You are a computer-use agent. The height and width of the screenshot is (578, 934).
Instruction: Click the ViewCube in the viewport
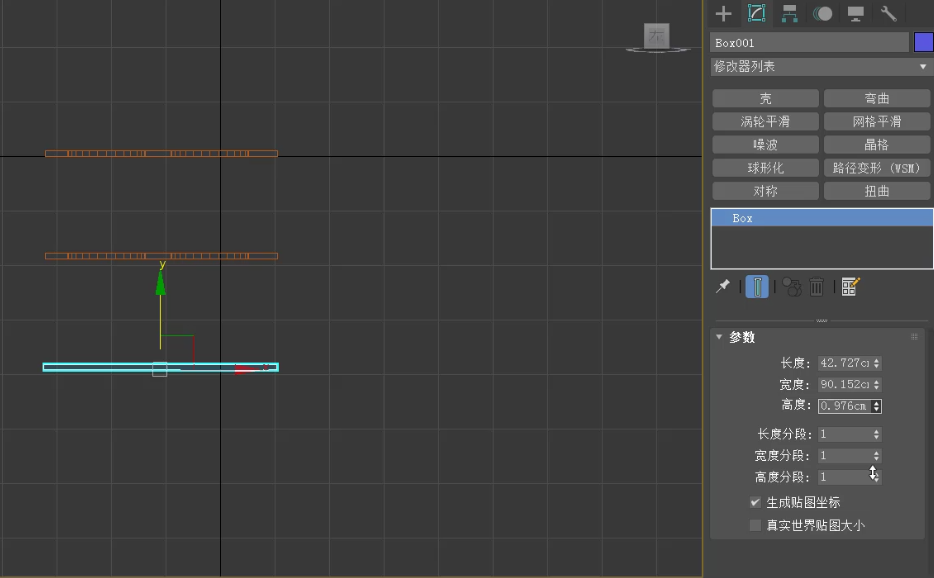657,37
